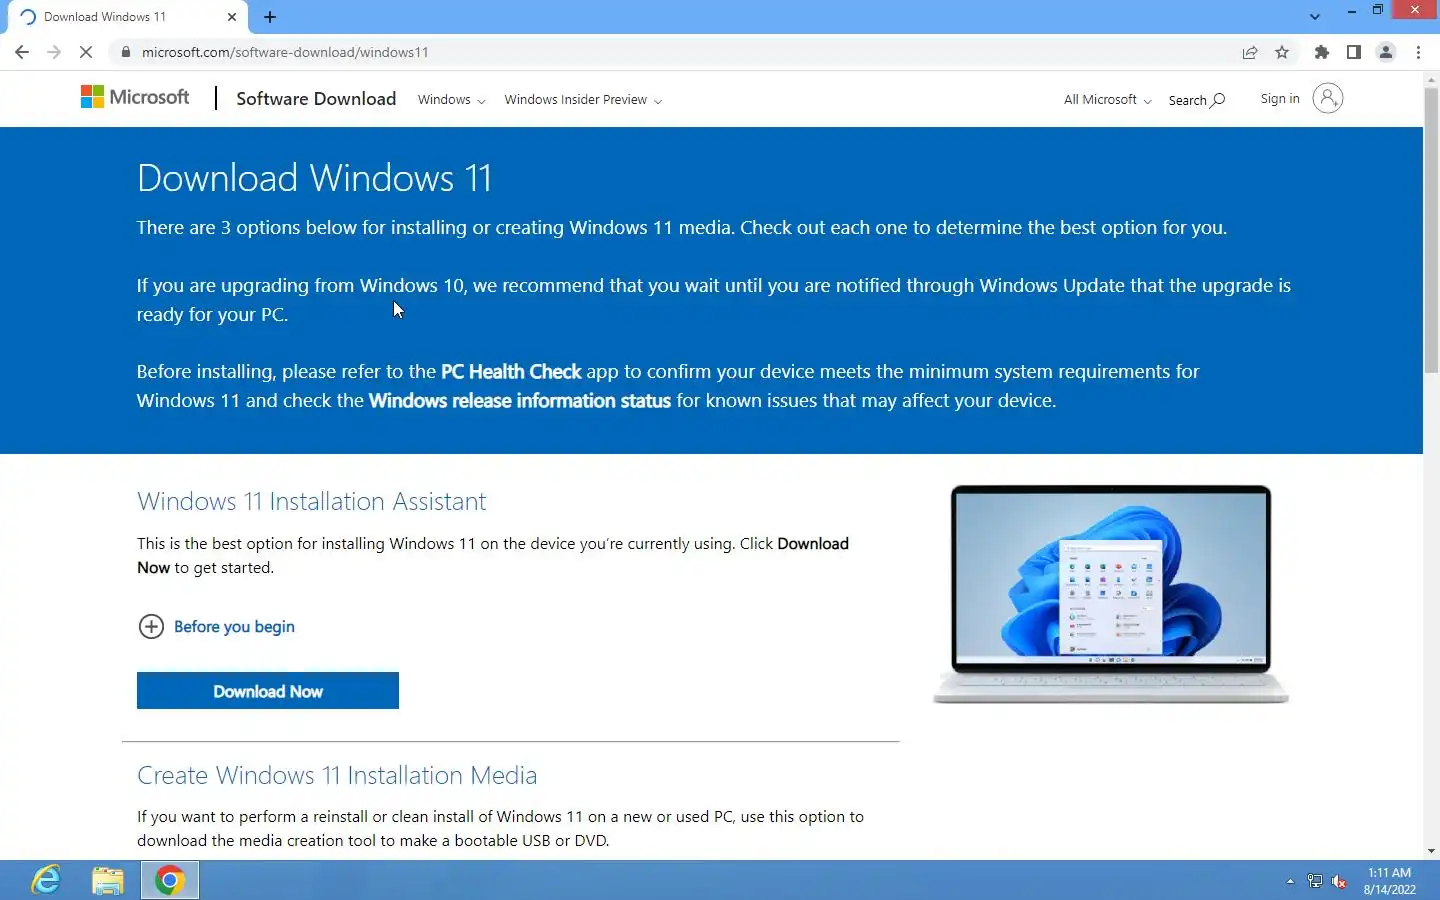
Task: Click the Microsoft logo
Action: coord(135,97)
